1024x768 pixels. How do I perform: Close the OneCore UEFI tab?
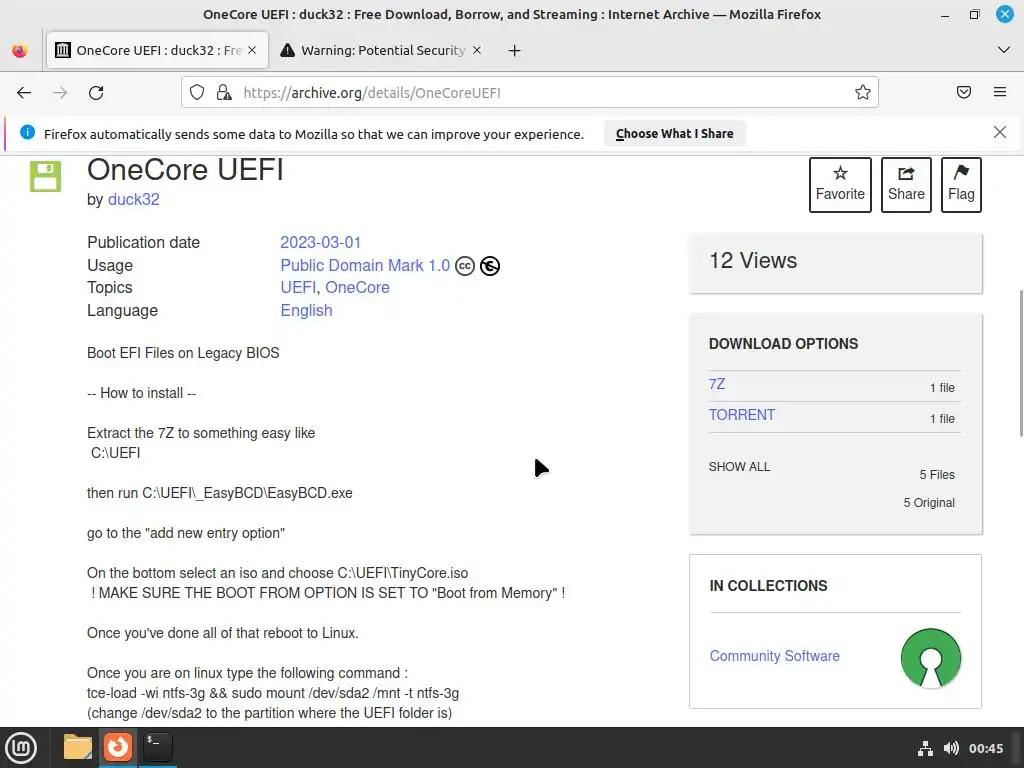(x=252, y=50)
